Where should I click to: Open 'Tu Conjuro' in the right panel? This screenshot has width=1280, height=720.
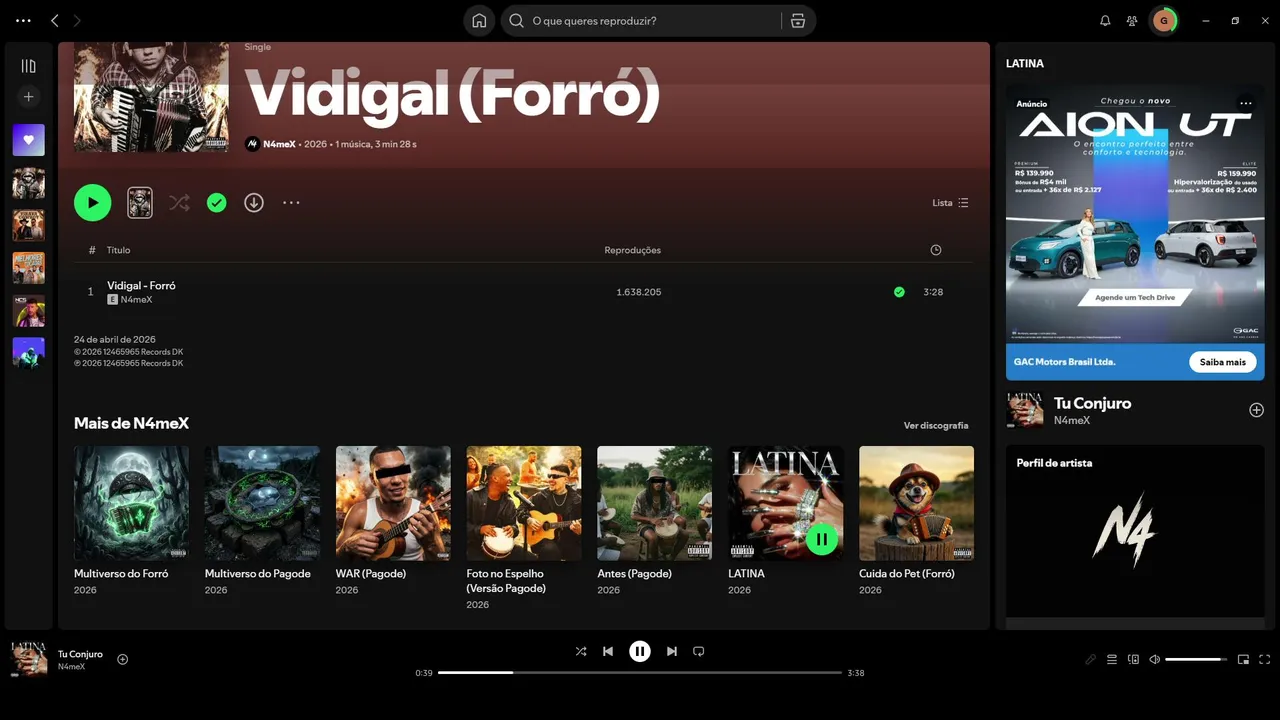[x=1093, y=404]
